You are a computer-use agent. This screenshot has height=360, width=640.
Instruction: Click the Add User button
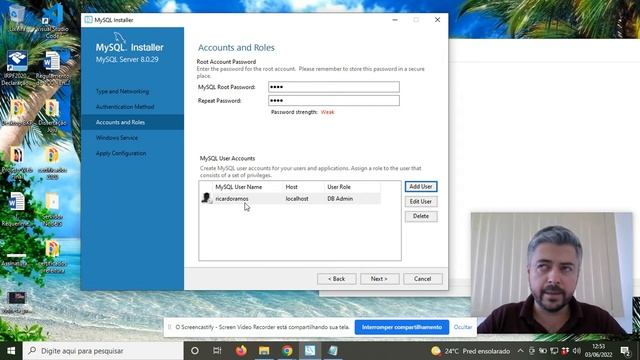pyautogui.click(x=421, y=187)
